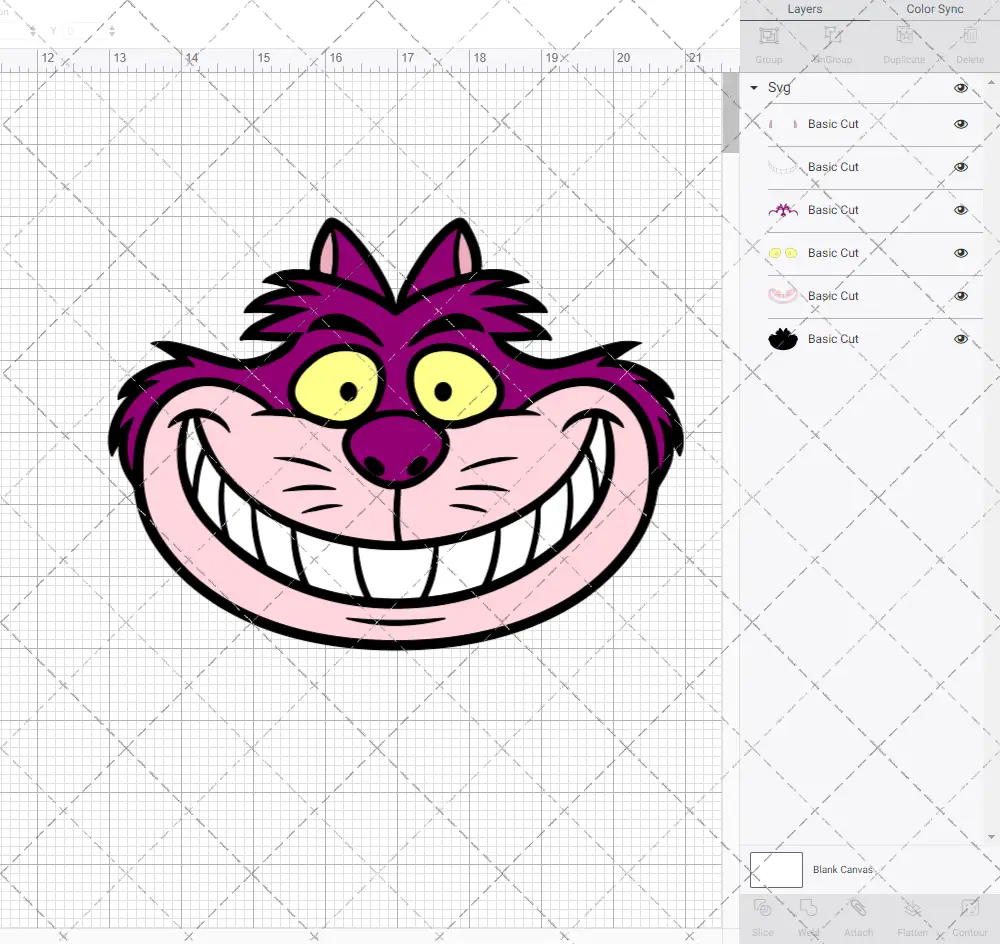Click the UnGroup icon
This screenshot has width=1000, height=944.
pyautogui.click(x=832, y=36)
